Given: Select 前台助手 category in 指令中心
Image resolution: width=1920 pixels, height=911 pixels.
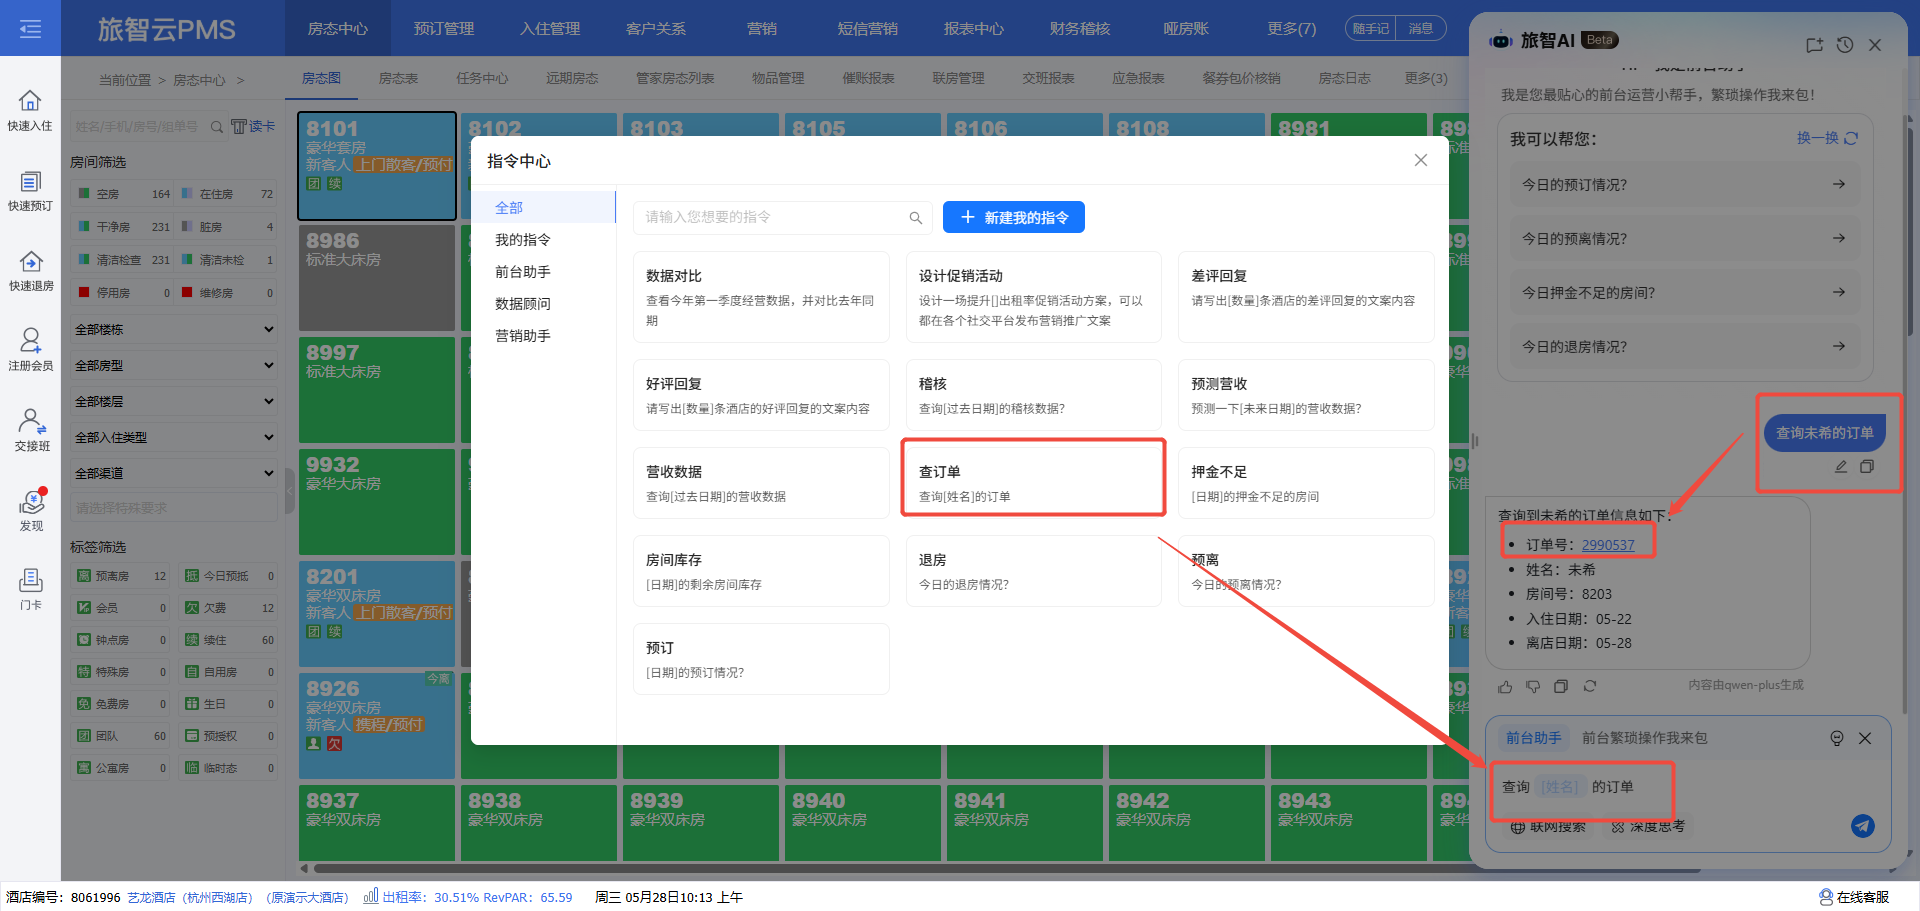Looking at the screenshot, I should pyautogui.click(x=523, y=272).
